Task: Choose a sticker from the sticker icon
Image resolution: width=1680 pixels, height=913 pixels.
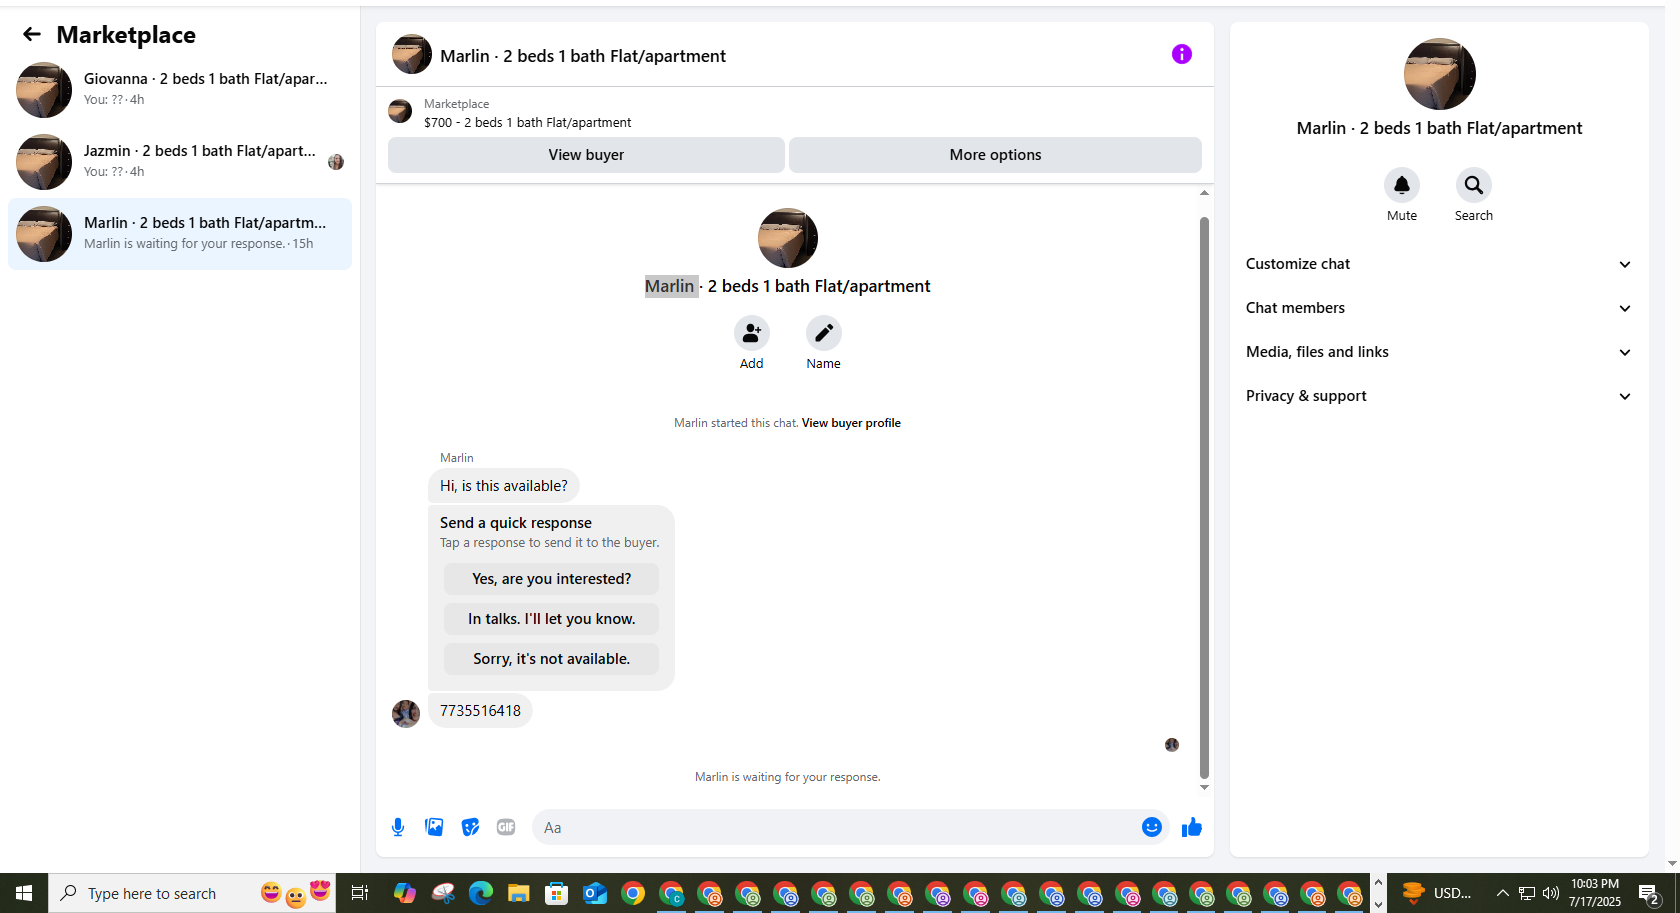Action: pyautogui.click(x=470, y=827)
